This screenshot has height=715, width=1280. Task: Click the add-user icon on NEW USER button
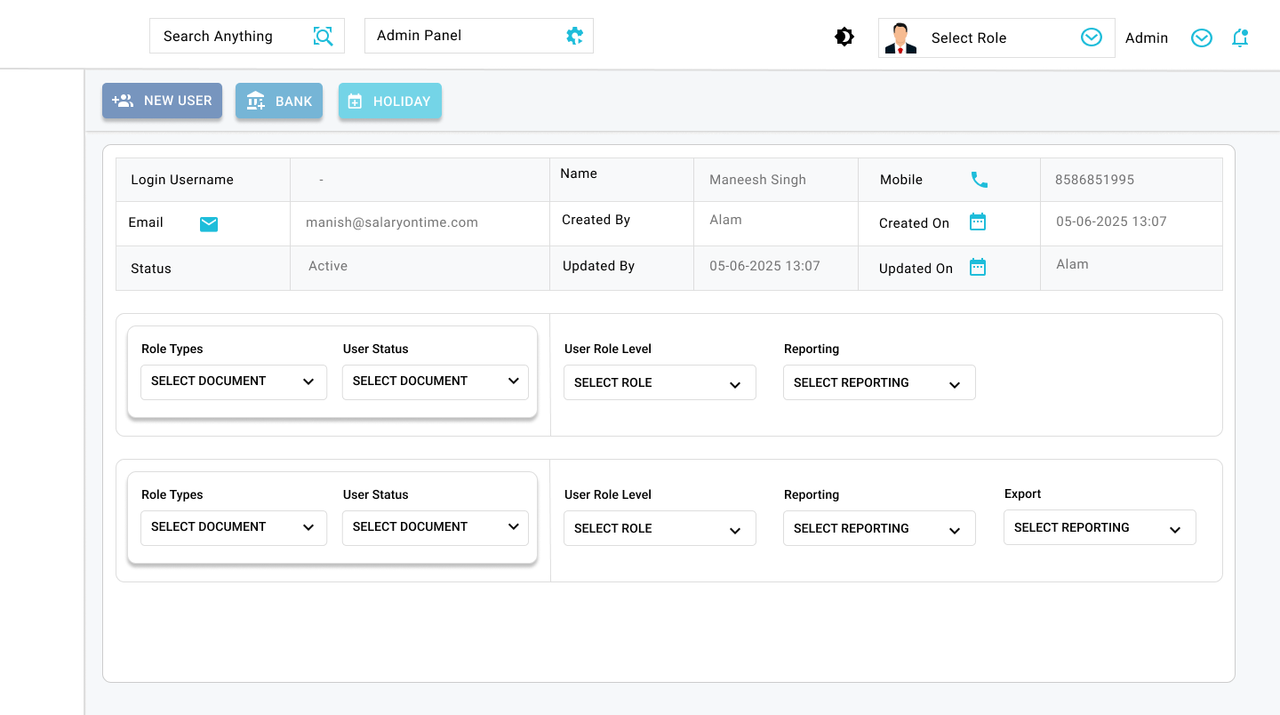tap(122, 100)
